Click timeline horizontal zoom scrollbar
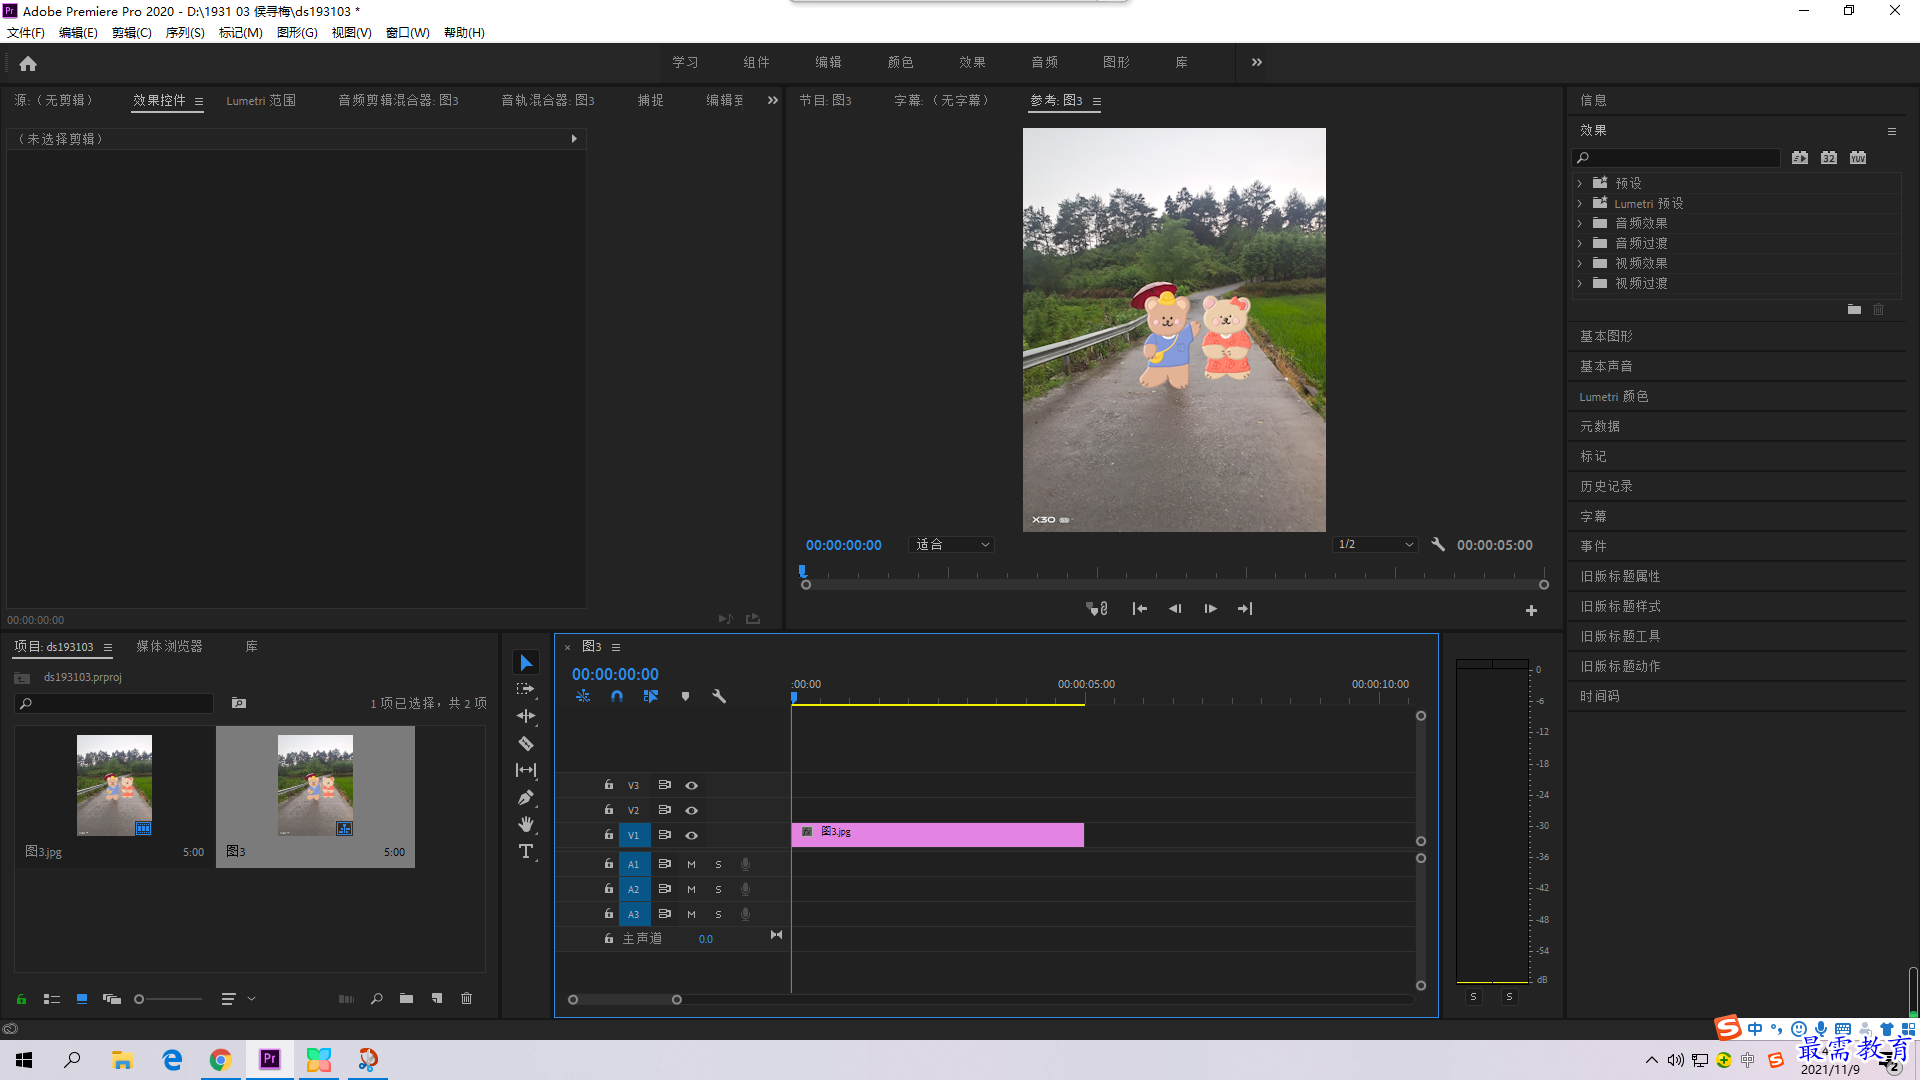Screen dimensions: 1920x1080 click(625, 999)
